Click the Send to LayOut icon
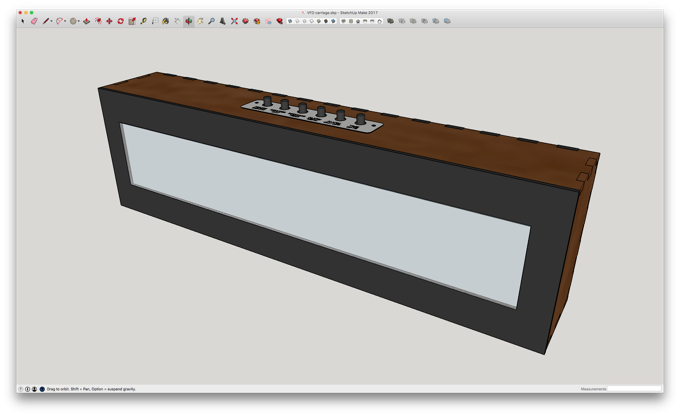Image resolution: width=680 pixels, height=416 pixels. (x=268, y=21)
